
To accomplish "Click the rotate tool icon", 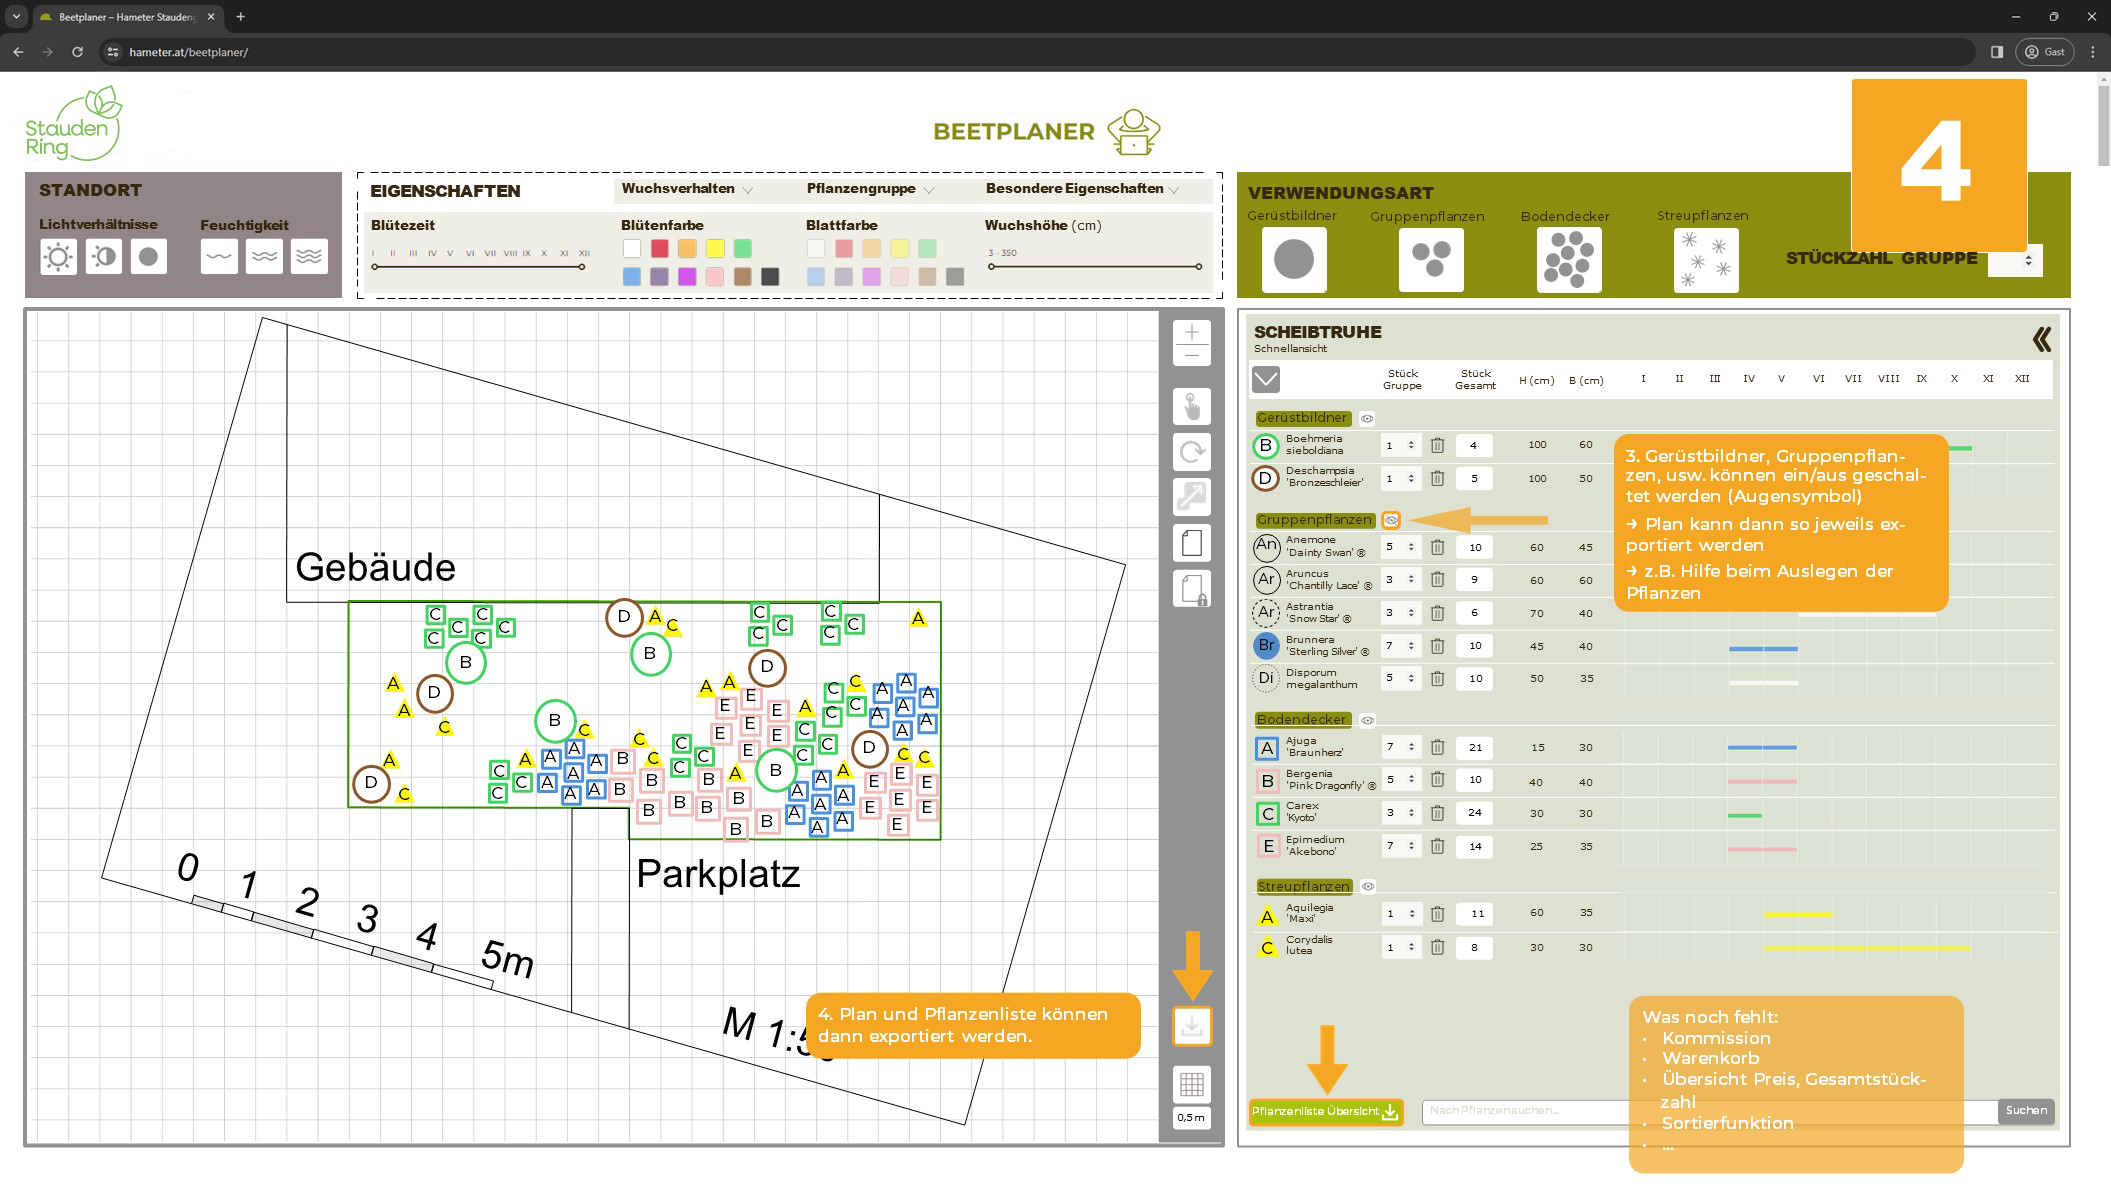I will coord(1191,452).
